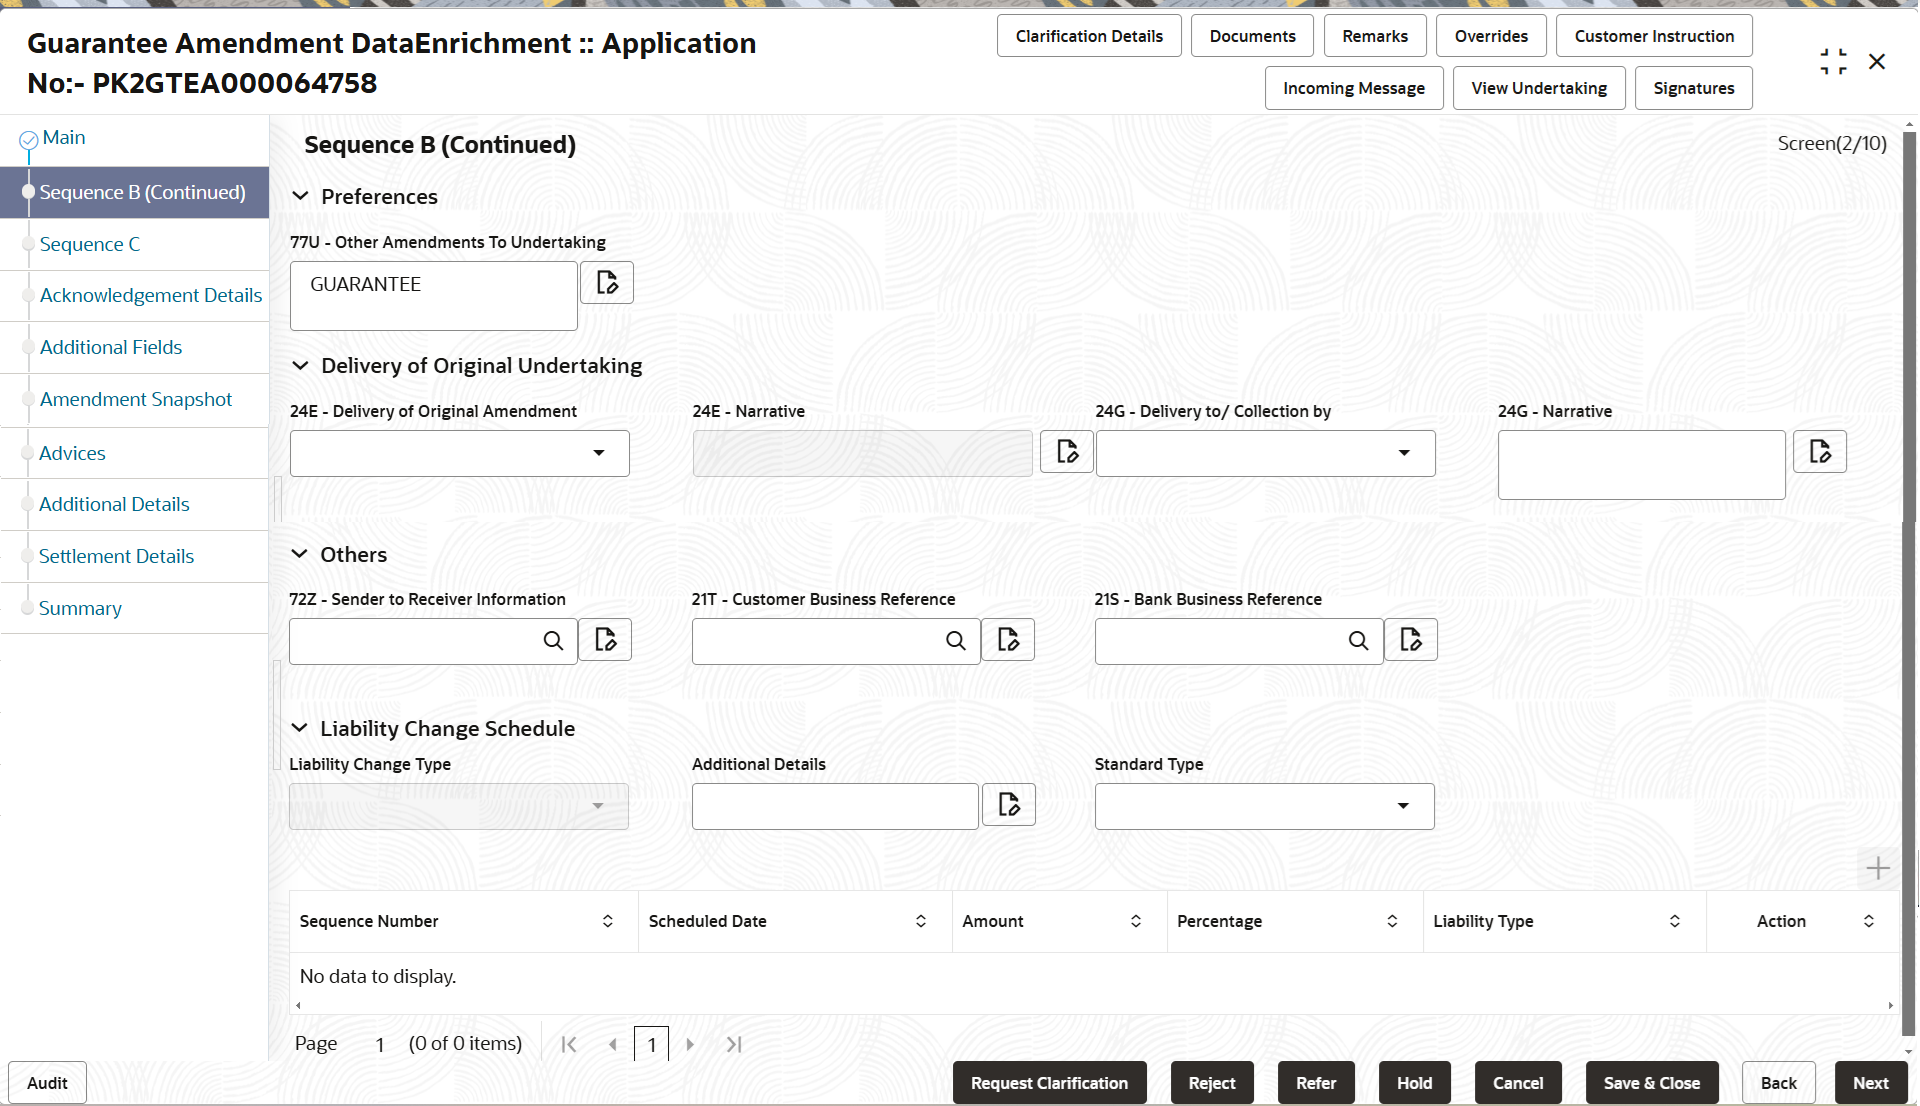Click edit icon beside 24E Narrative field
Image resolution: width=1920 pixels, height=1106 pixels.
[x=1067, y=452]
